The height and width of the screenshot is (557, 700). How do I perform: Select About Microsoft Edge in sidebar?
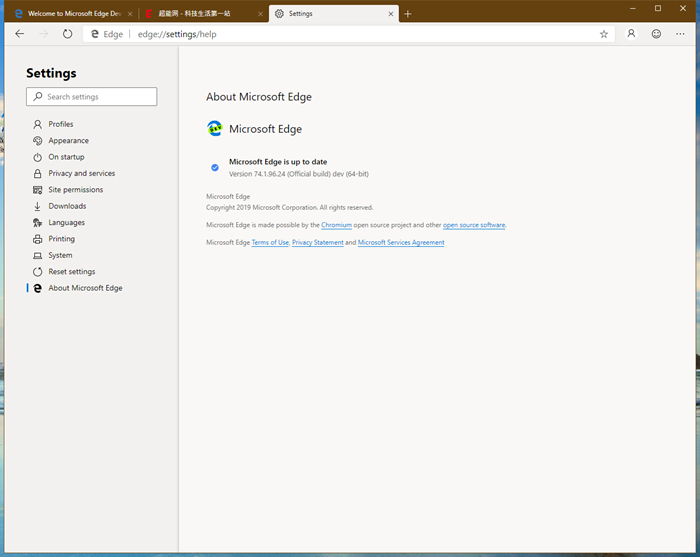[x=85, y=288]
